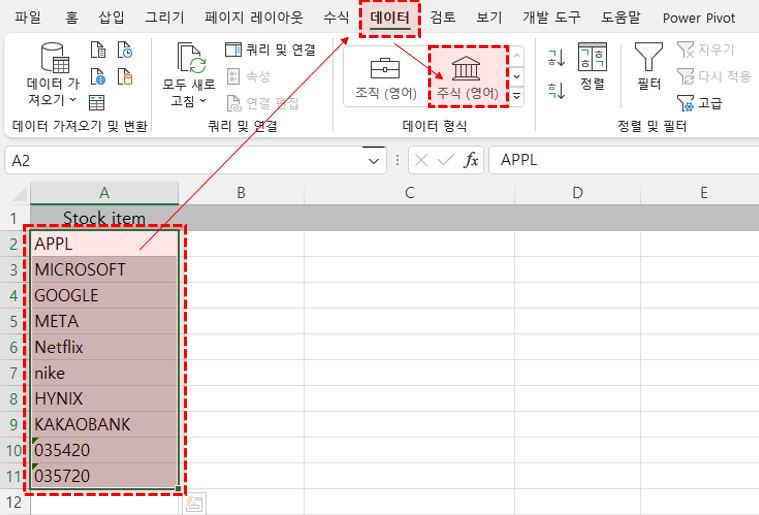Open 쿼리 및 연결 pane

click(270, 49)
